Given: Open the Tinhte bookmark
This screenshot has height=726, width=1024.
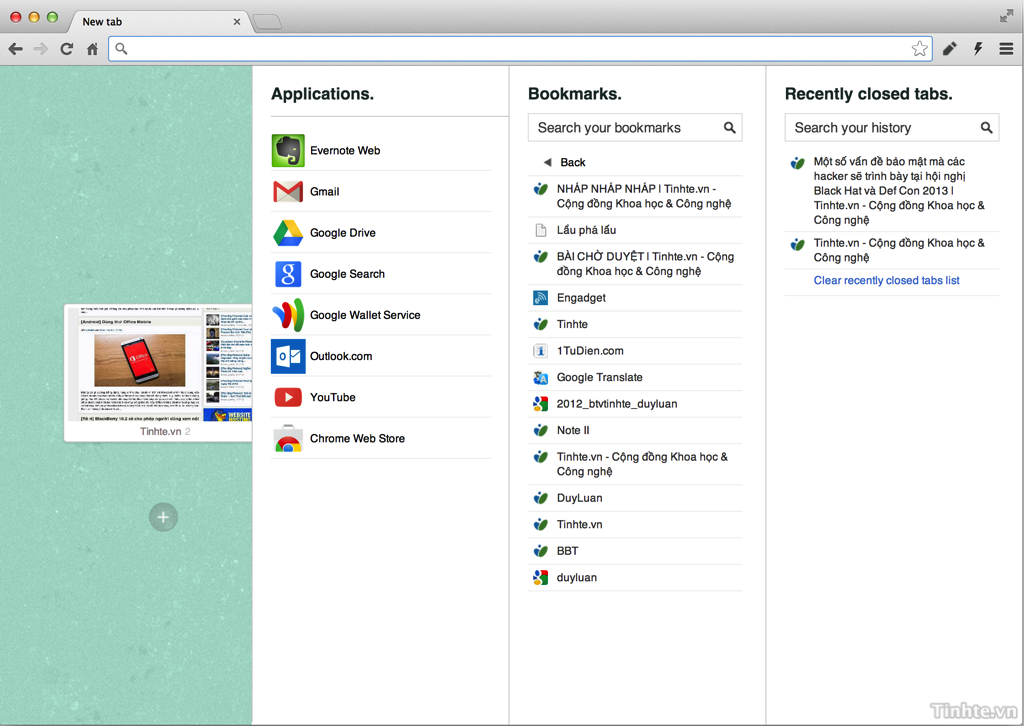Looking at the screenshot, I should coord(635,324).
